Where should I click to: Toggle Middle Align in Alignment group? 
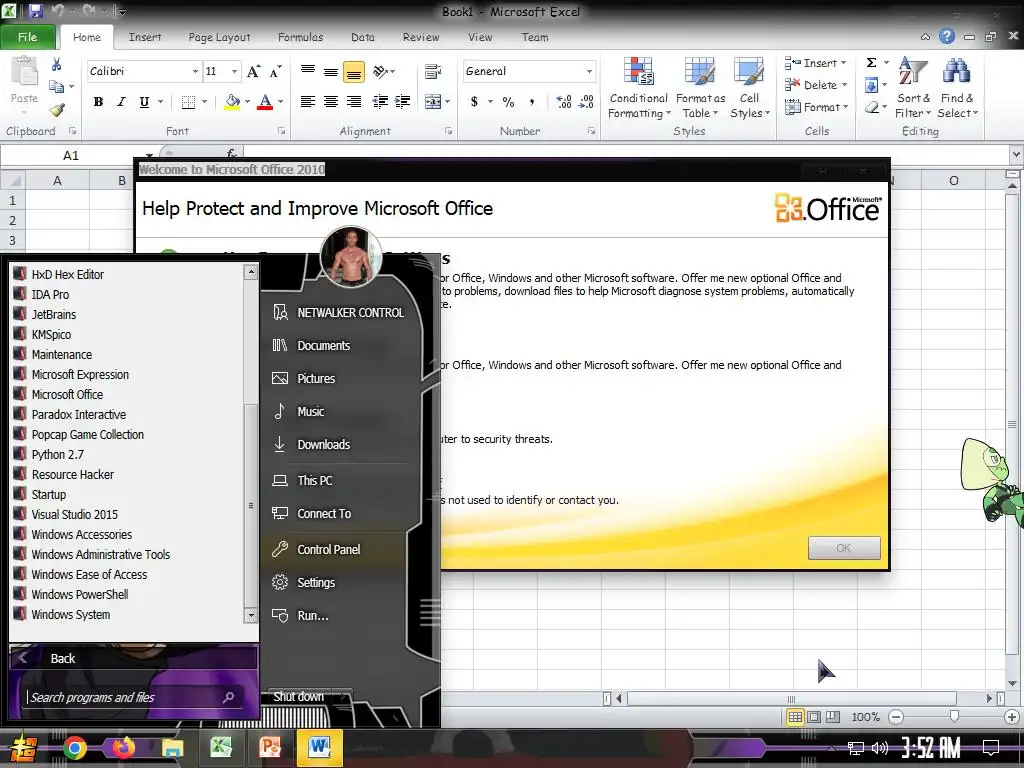(x=330, y=71)
